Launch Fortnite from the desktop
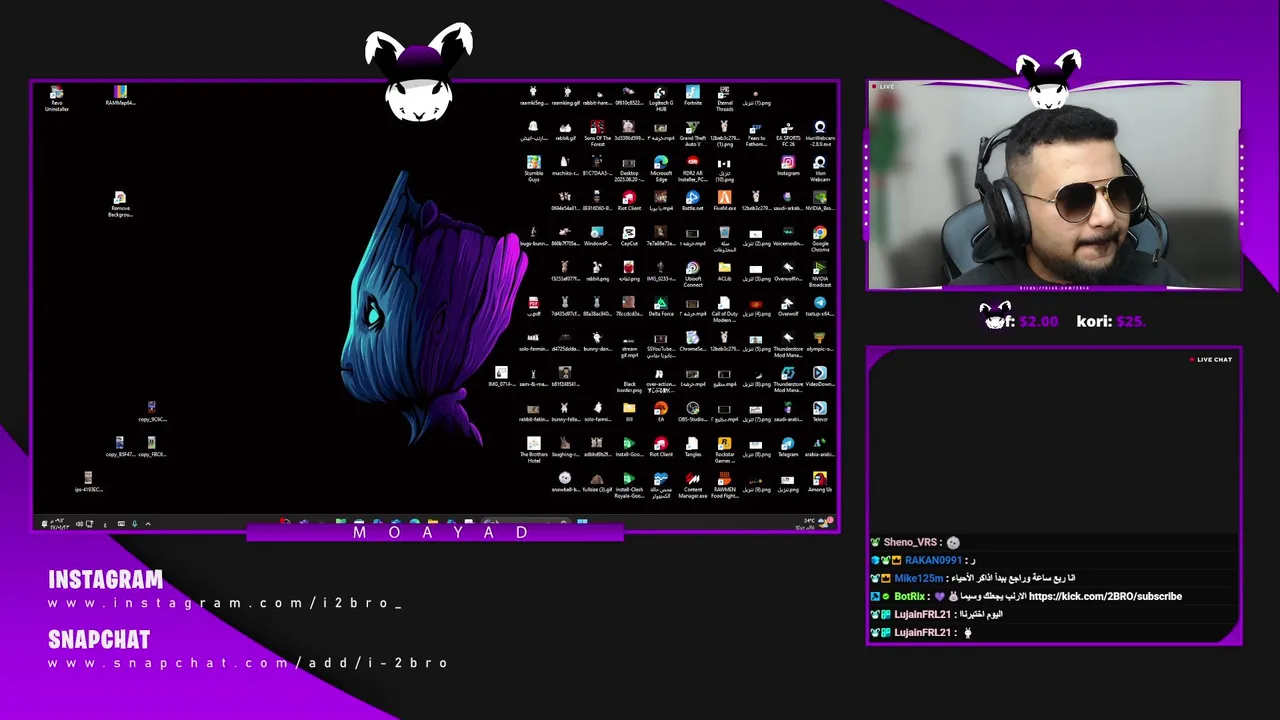Screen dimensions: 1280x720 [692, 96]
